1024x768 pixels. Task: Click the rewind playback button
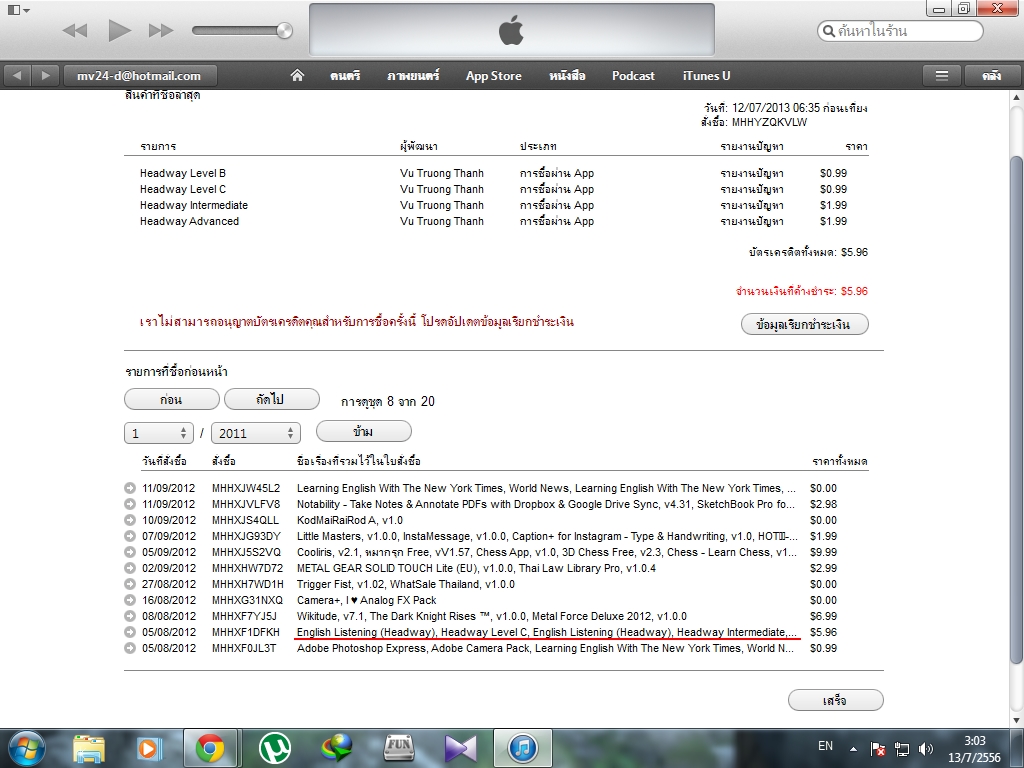(75, 31)
